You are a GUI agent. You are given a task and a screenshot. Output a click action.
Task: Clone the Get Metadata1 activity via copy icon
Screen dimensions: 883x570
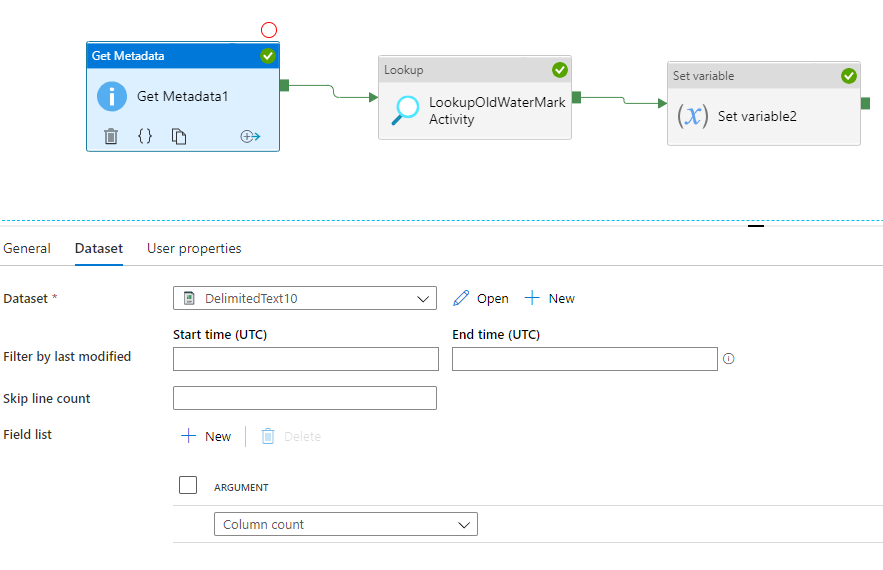pos(179,136)
